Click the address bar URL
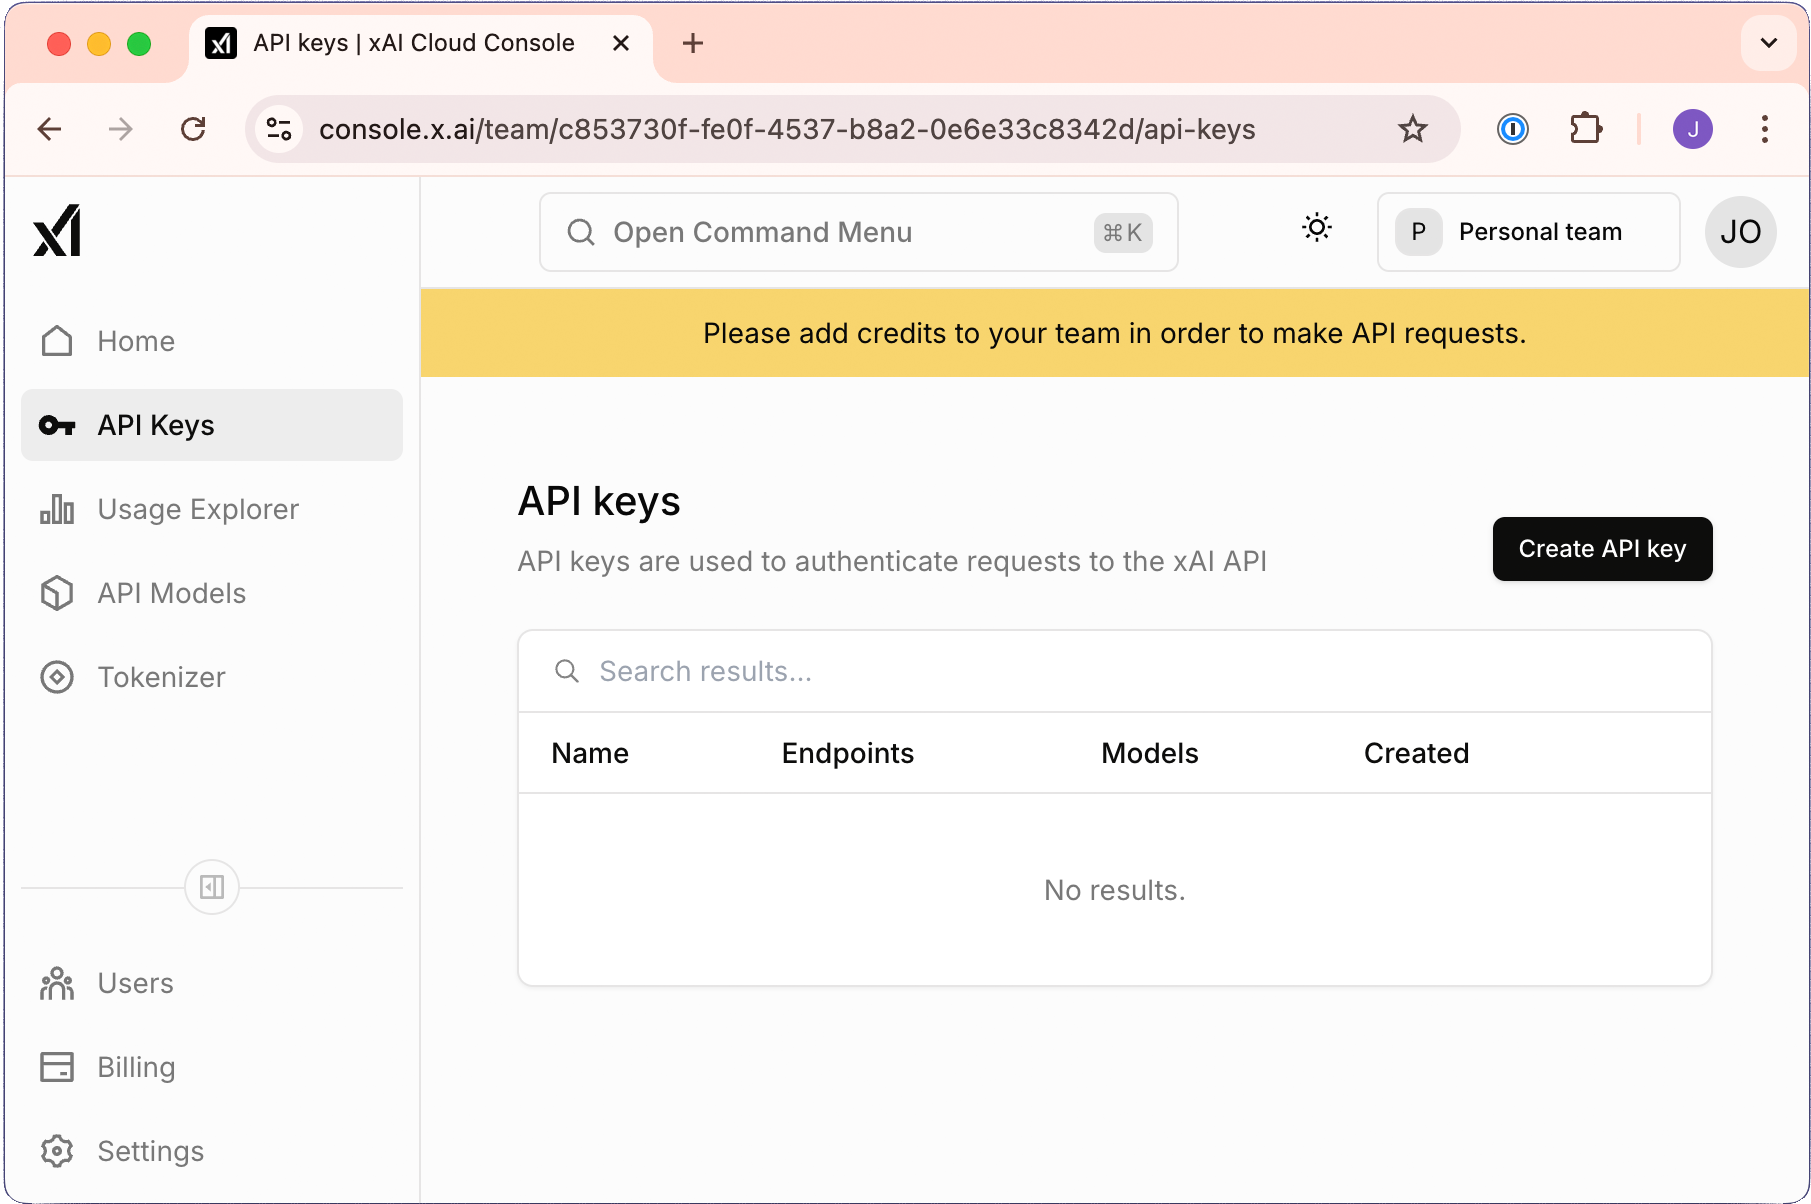This screenshot has width=1811, height=1204. click(x=787, y=129)
